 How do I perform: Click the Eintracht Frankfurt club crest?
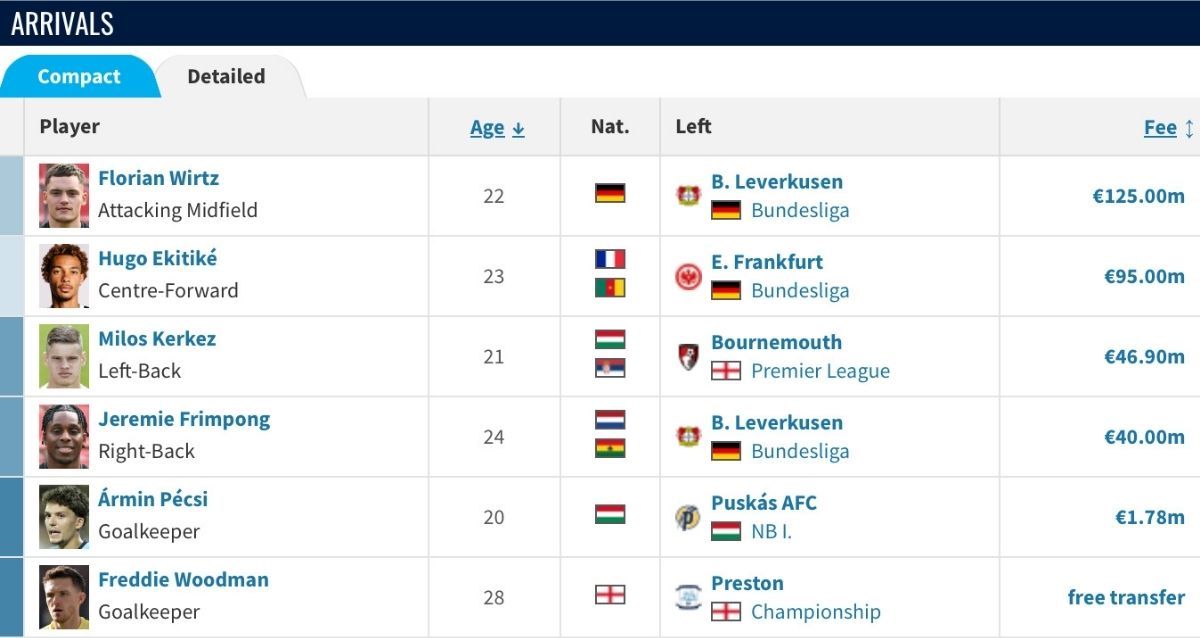[688, 276]
